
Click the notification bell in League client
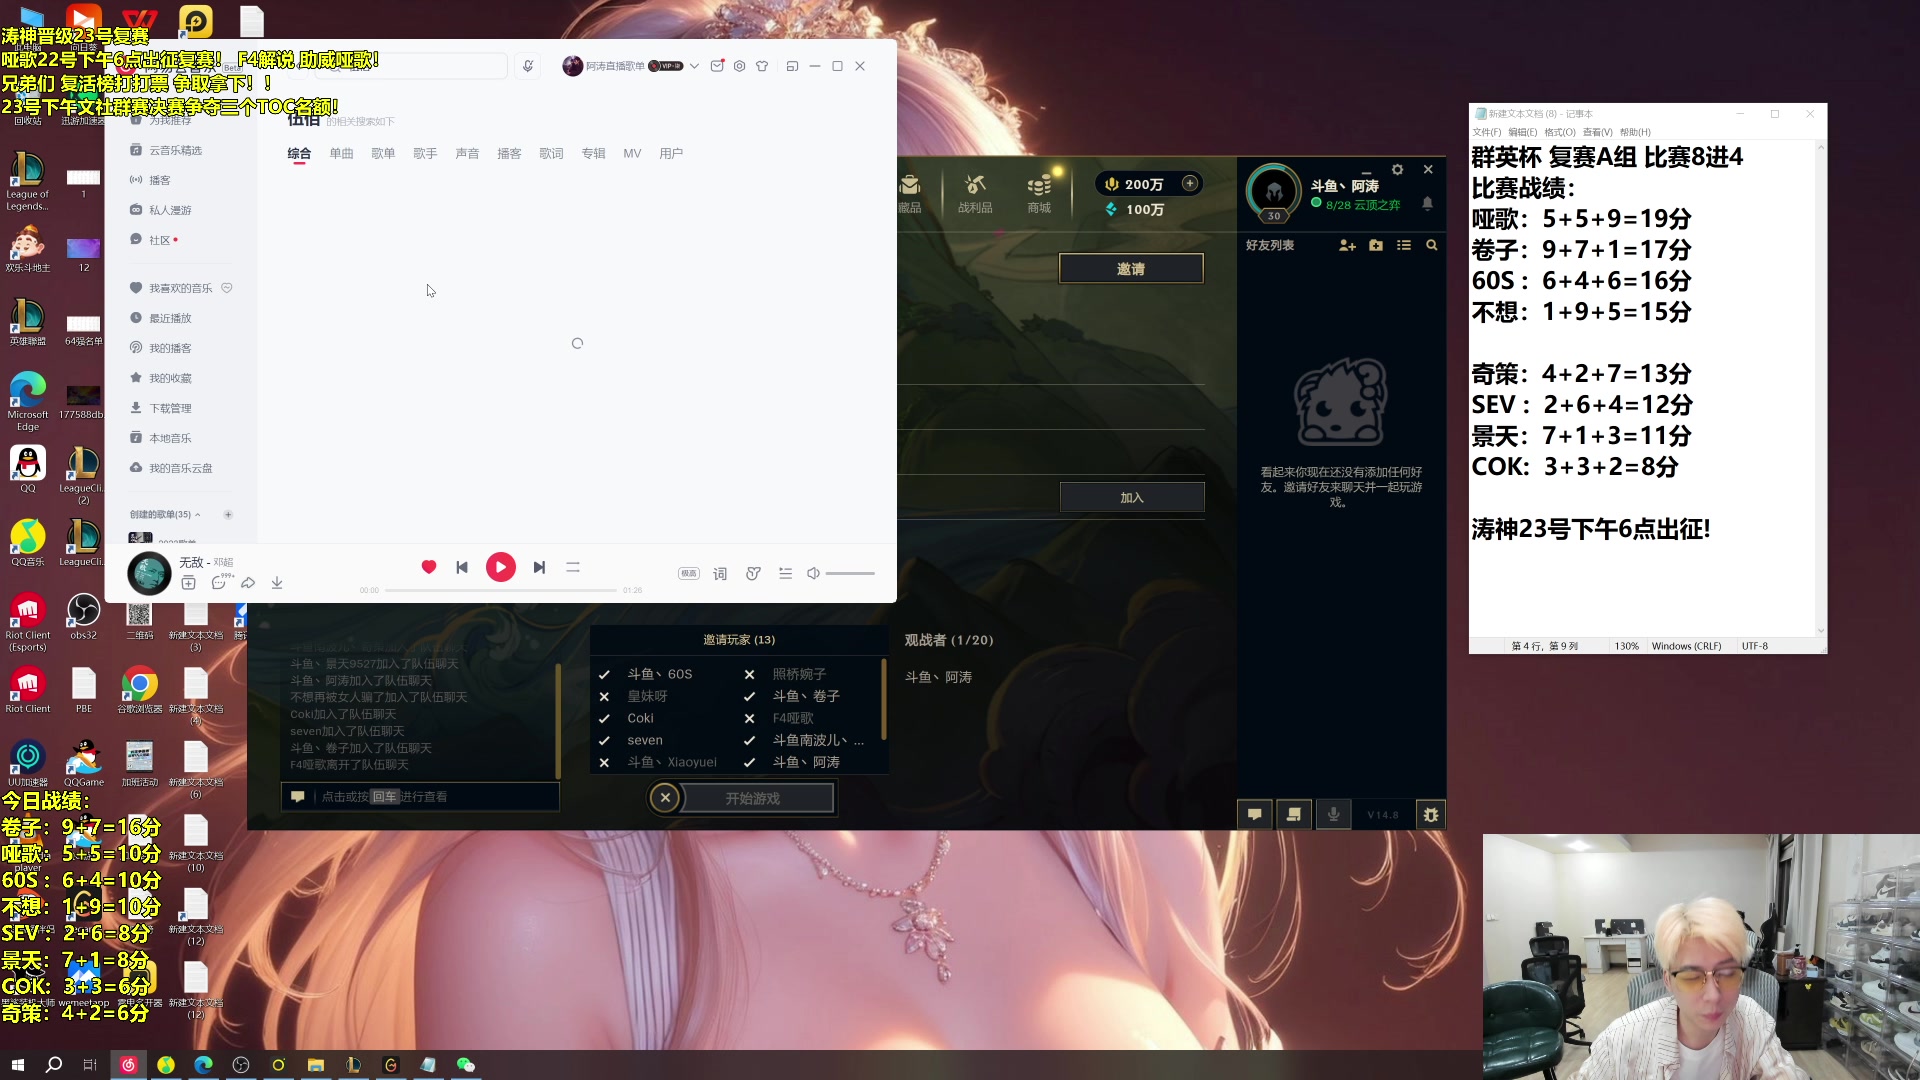(1428, 203)
